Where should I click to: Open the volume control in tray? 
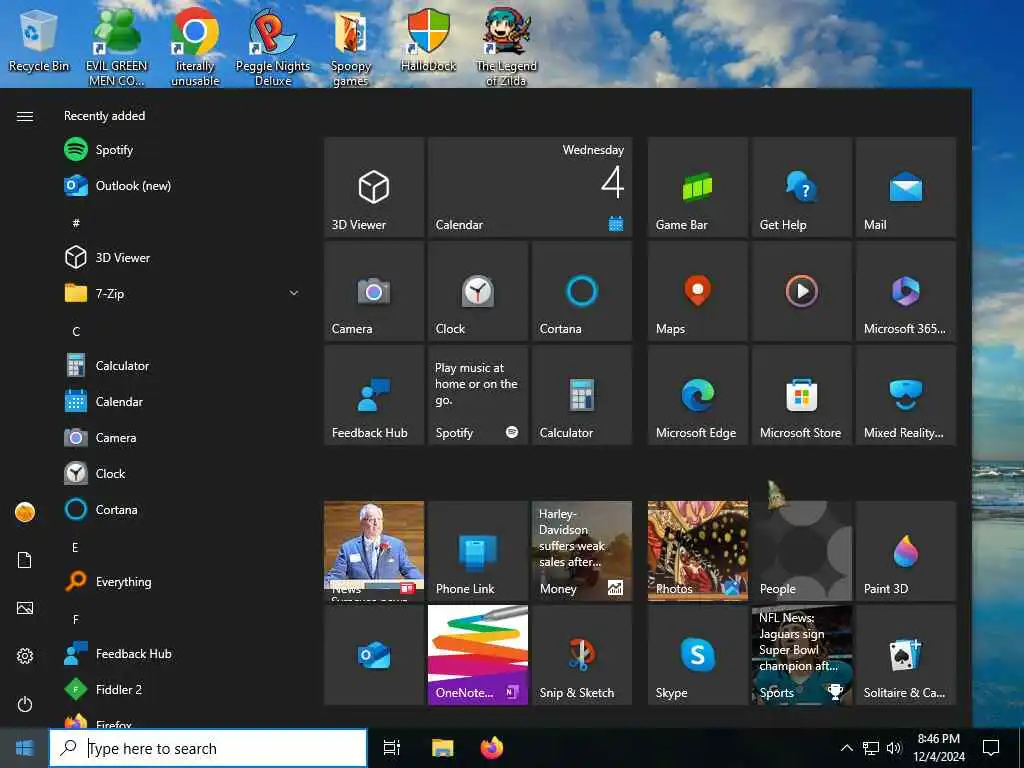(894, 748)
